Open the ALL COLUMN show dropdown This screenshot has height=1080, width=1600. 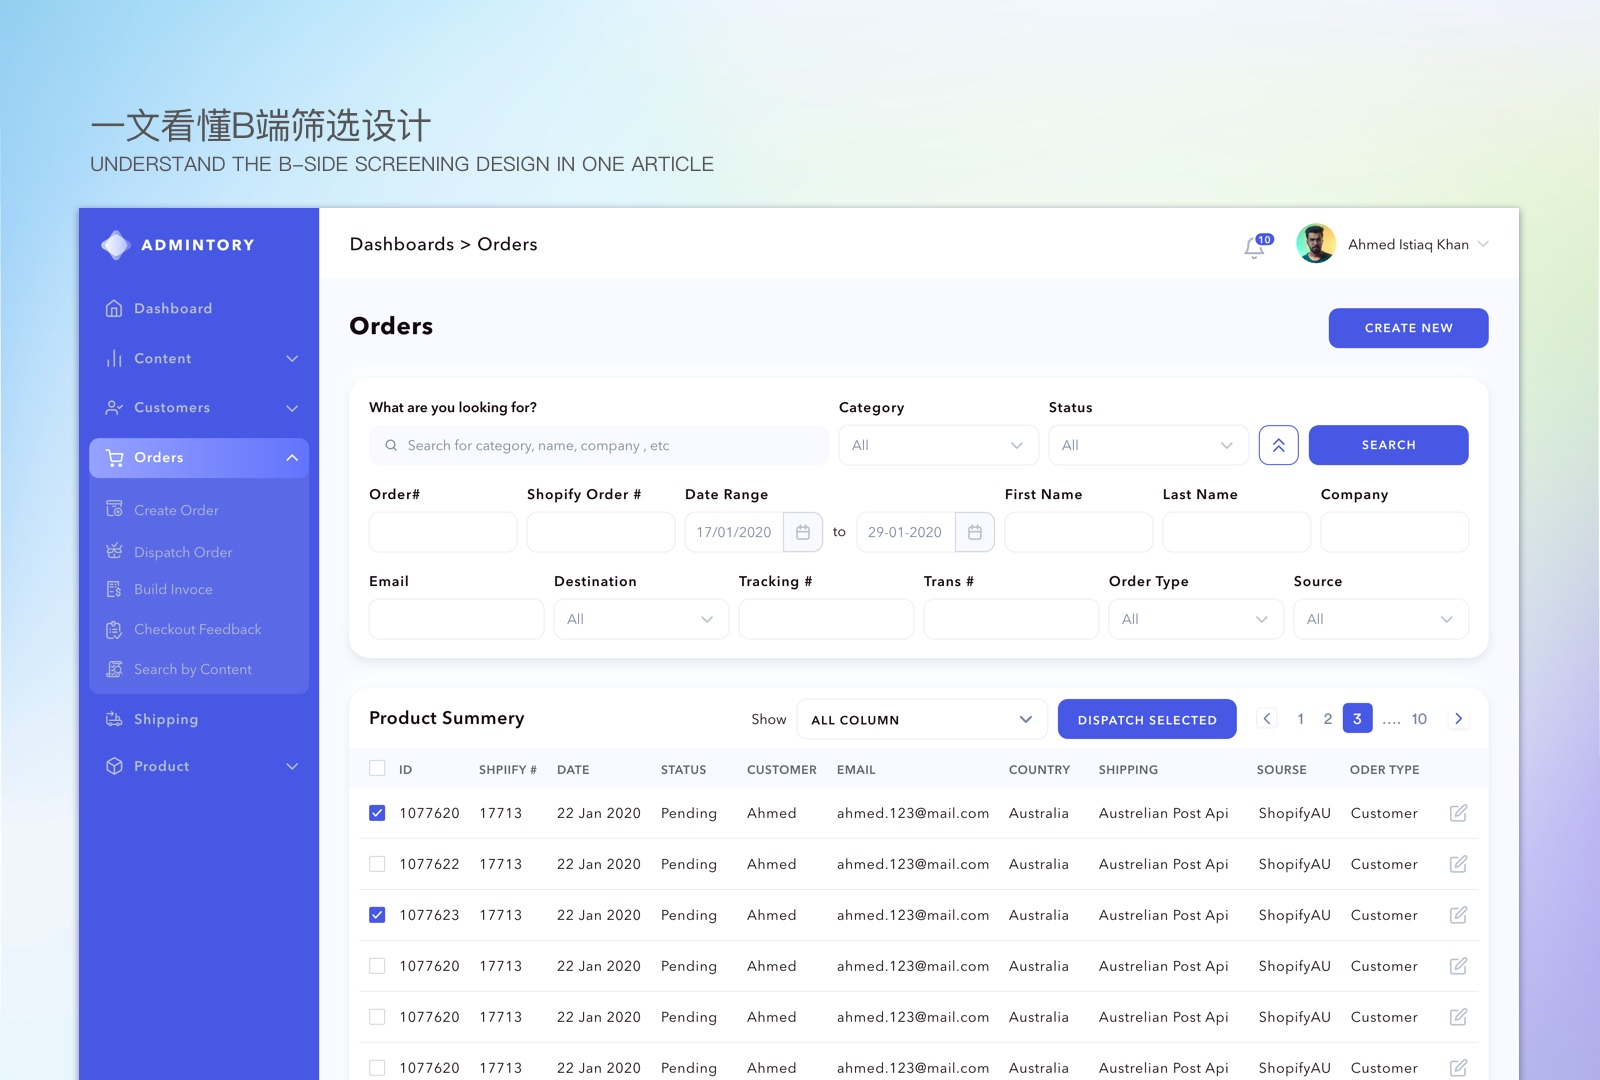pyautogui.click(x=922, y=719)
